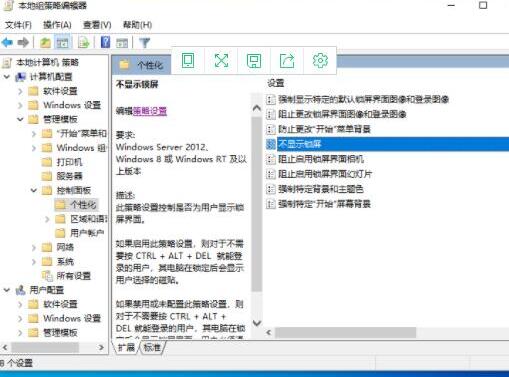
Task: Click the Show/Hide console tree icon
Action: 62,43
